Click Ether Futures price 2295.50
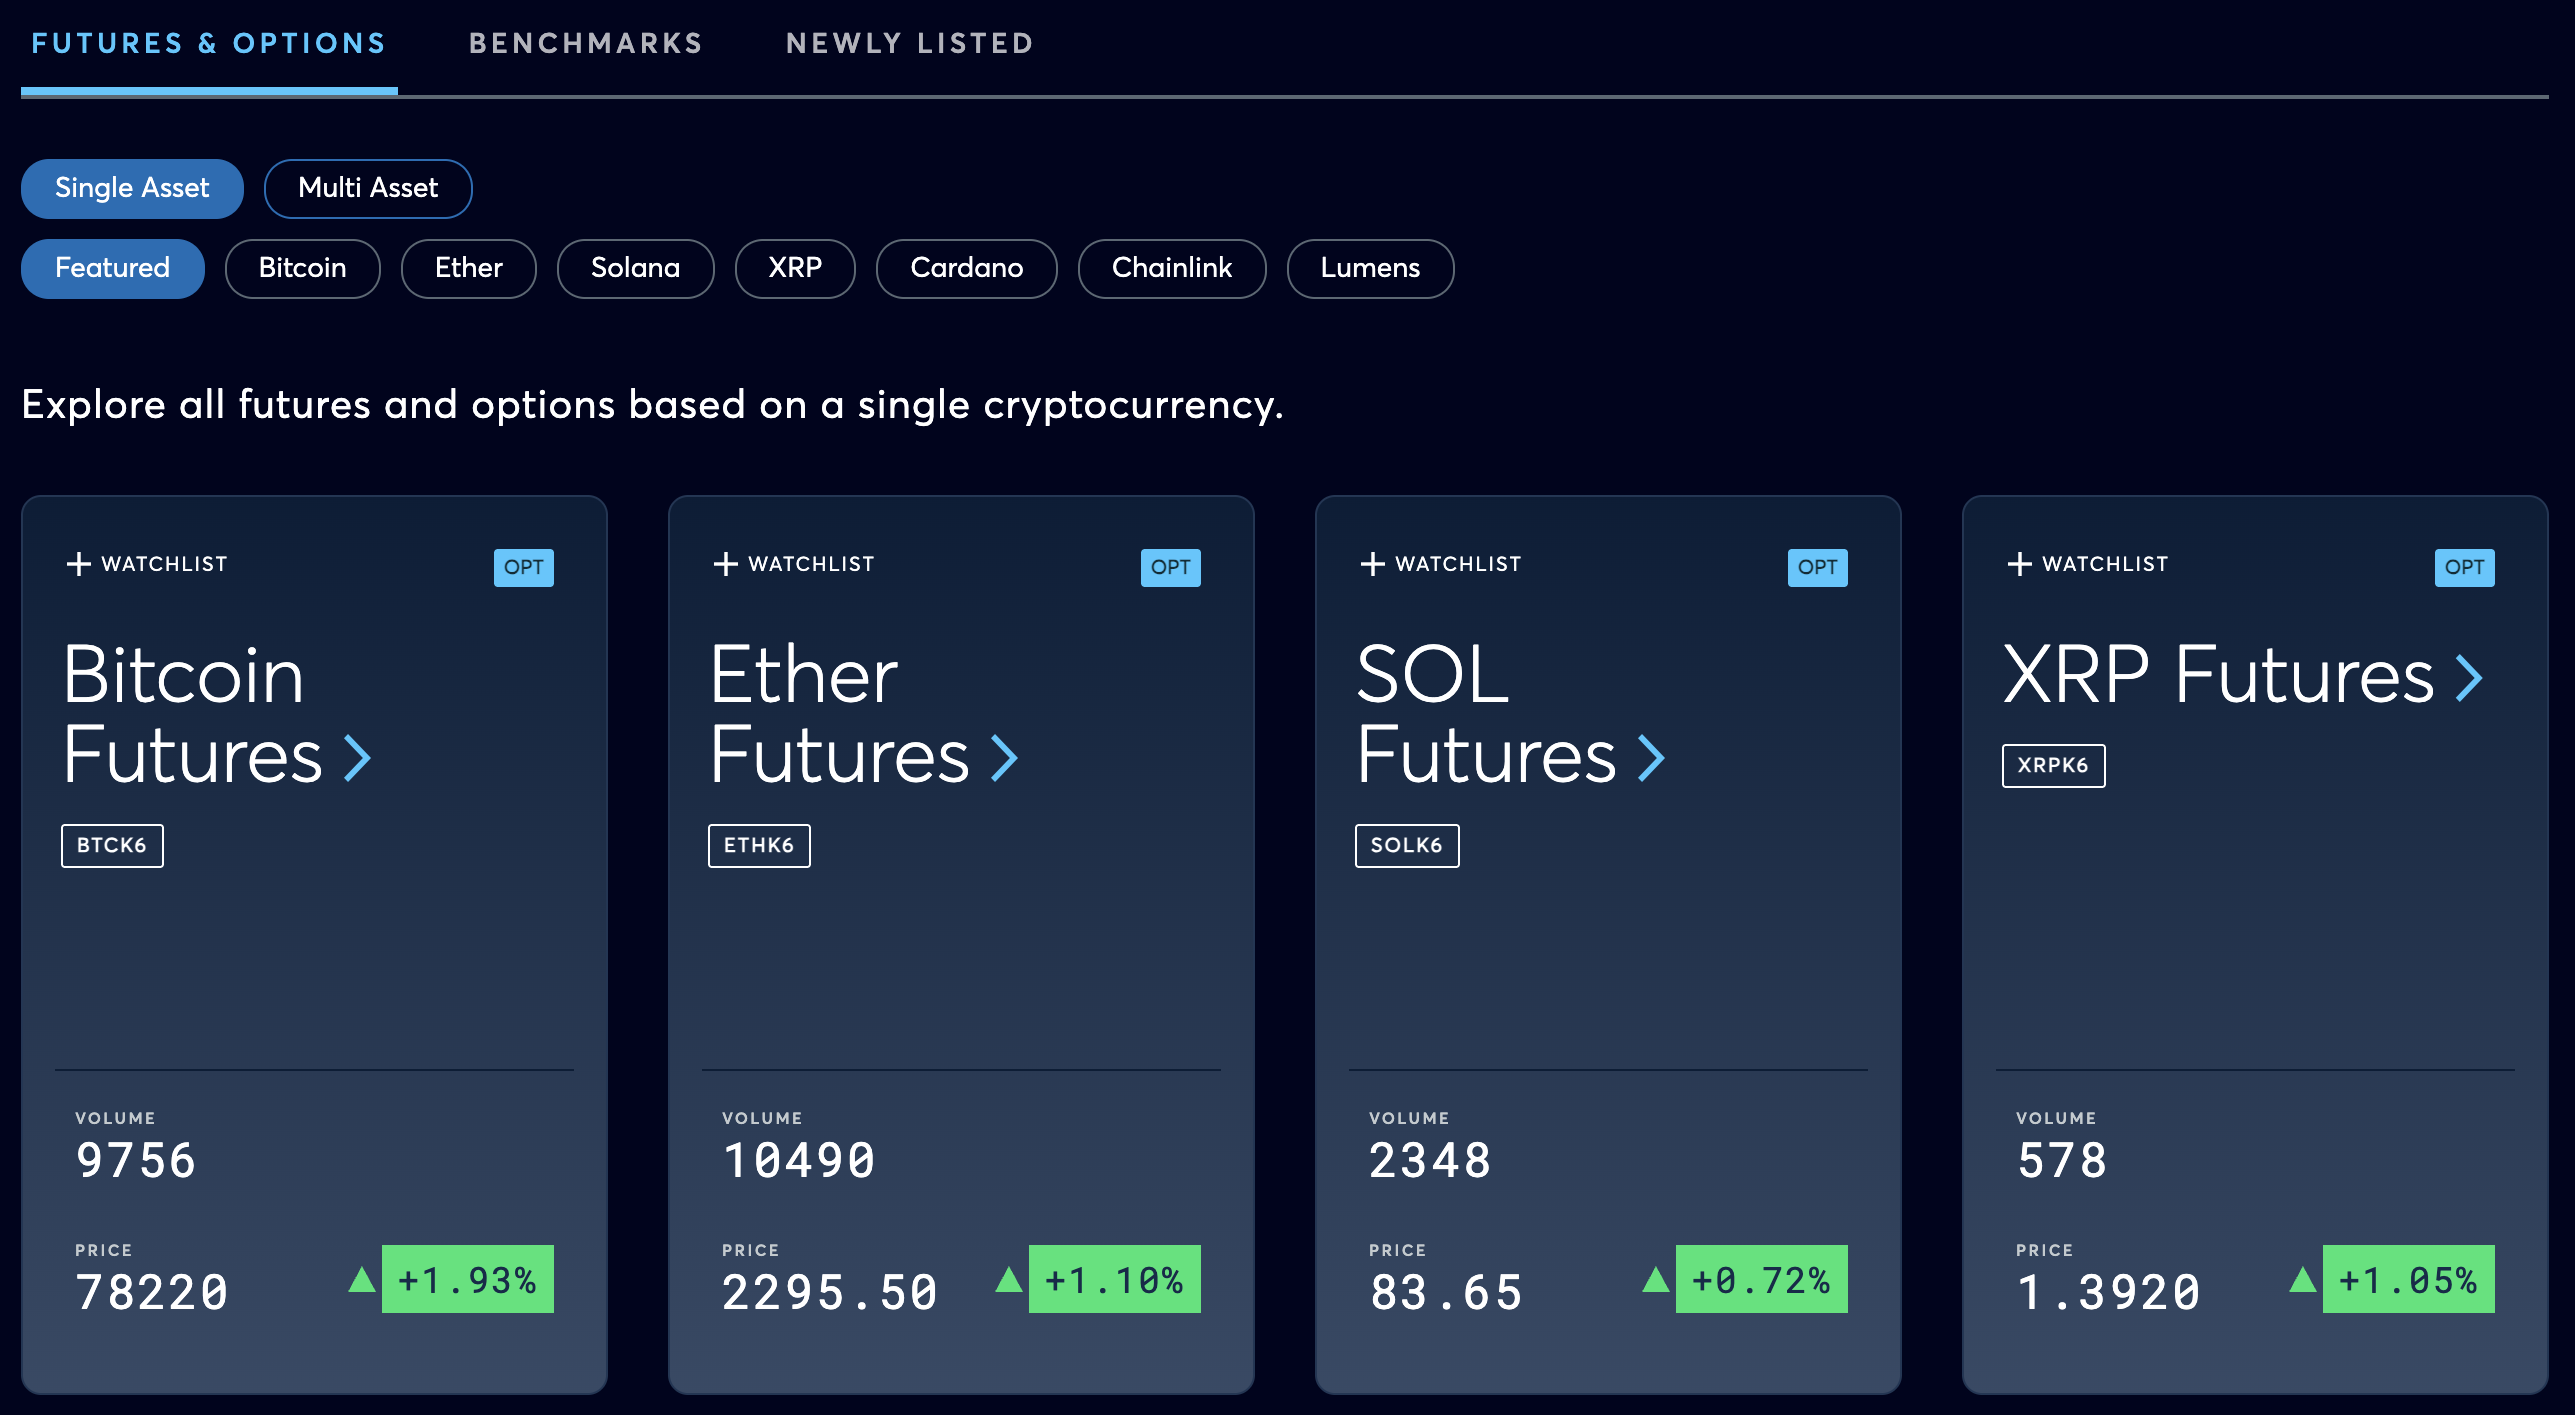The image size is (2575, 1415). 830,1292
